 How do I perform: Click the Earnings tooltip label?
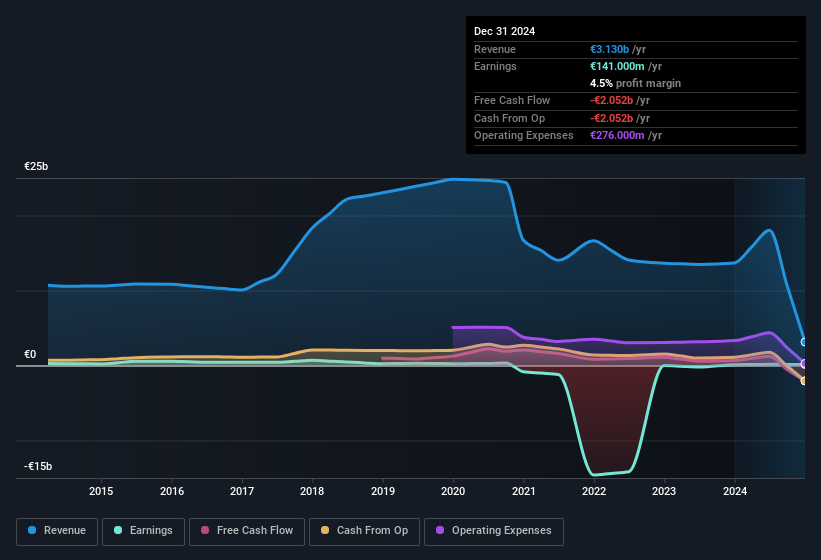[x=495, y=66]
